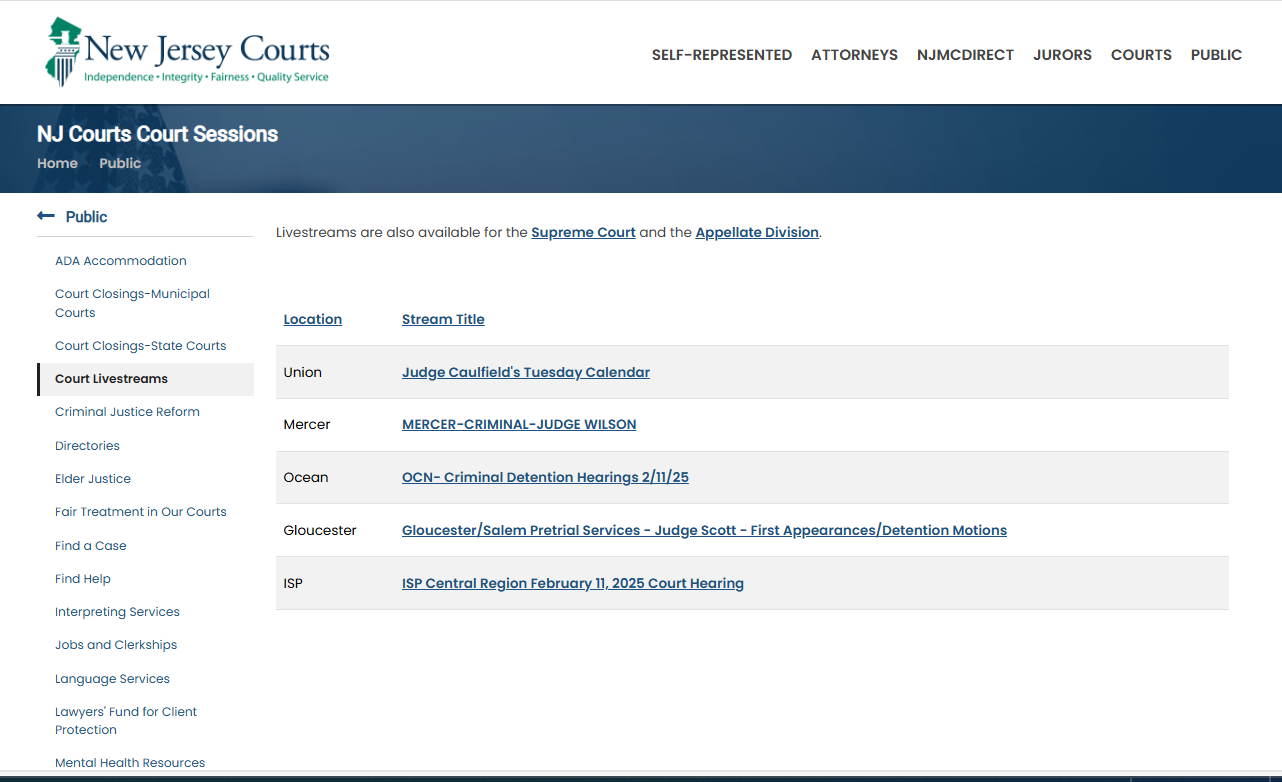Select ADA Accommodation in sidebar
The width and height of the screenshot is (1282, 782).
121,261
